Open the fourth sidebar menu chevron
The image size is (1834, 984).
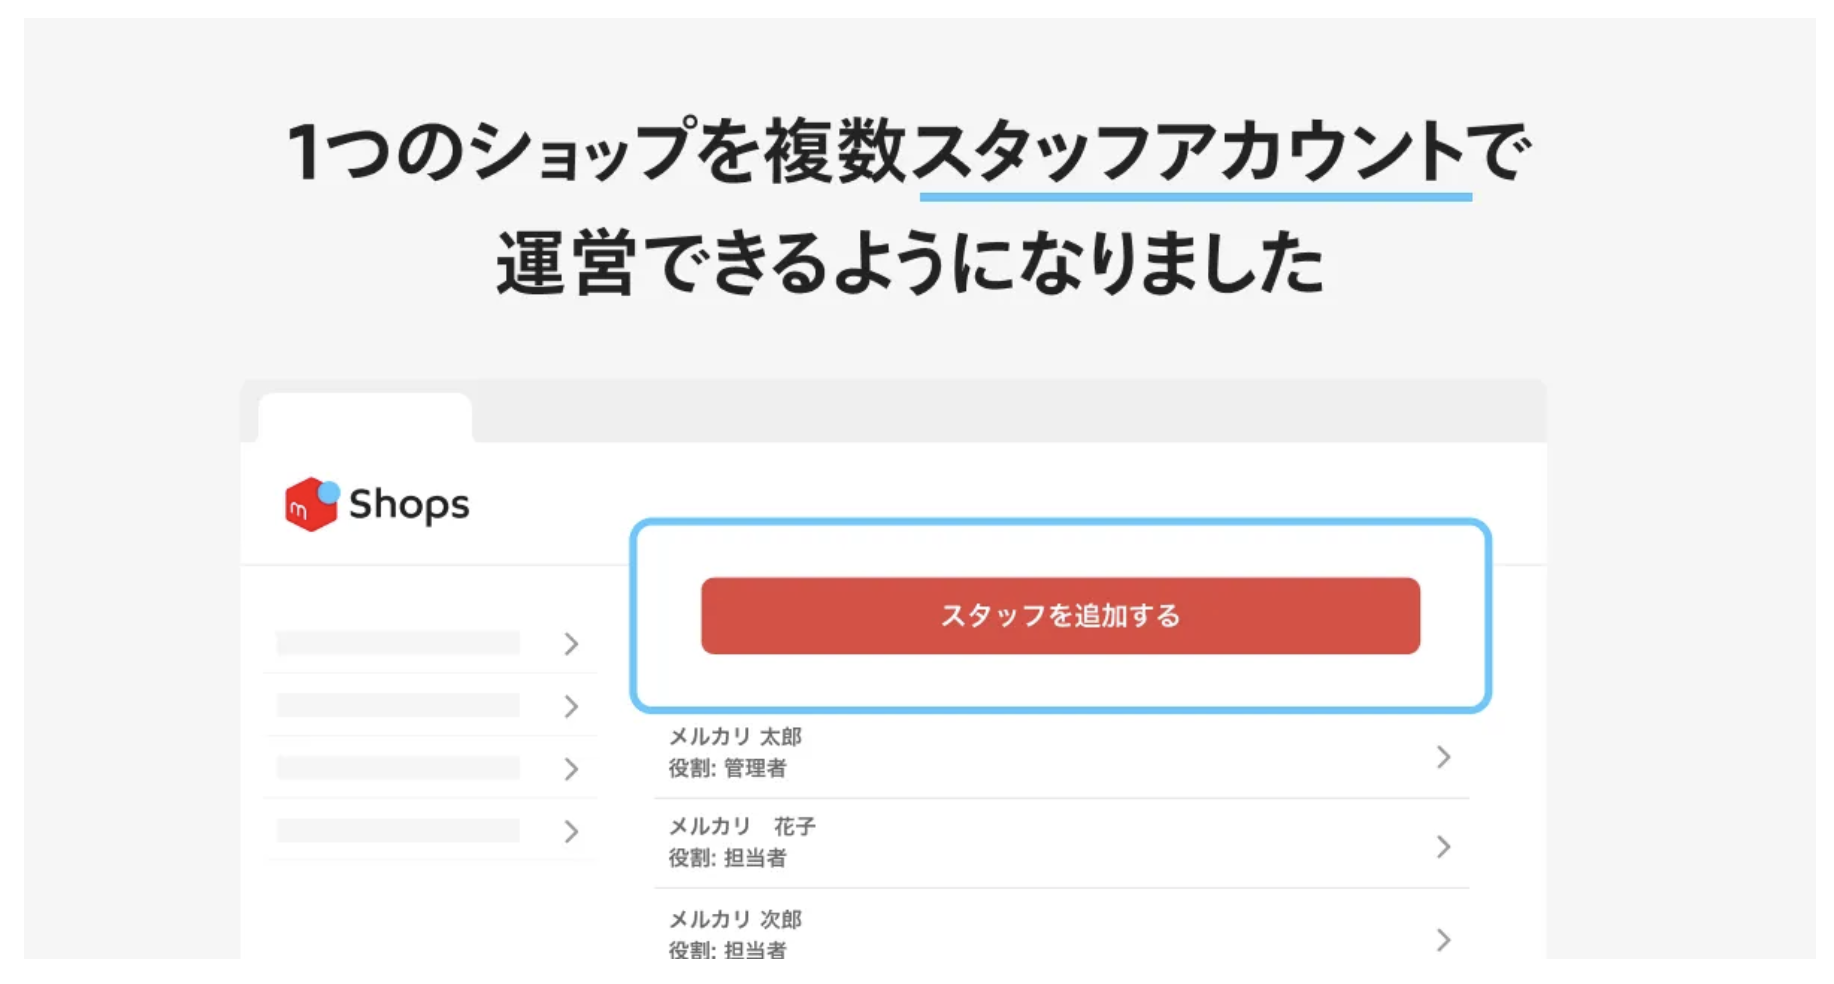point(571,831)
